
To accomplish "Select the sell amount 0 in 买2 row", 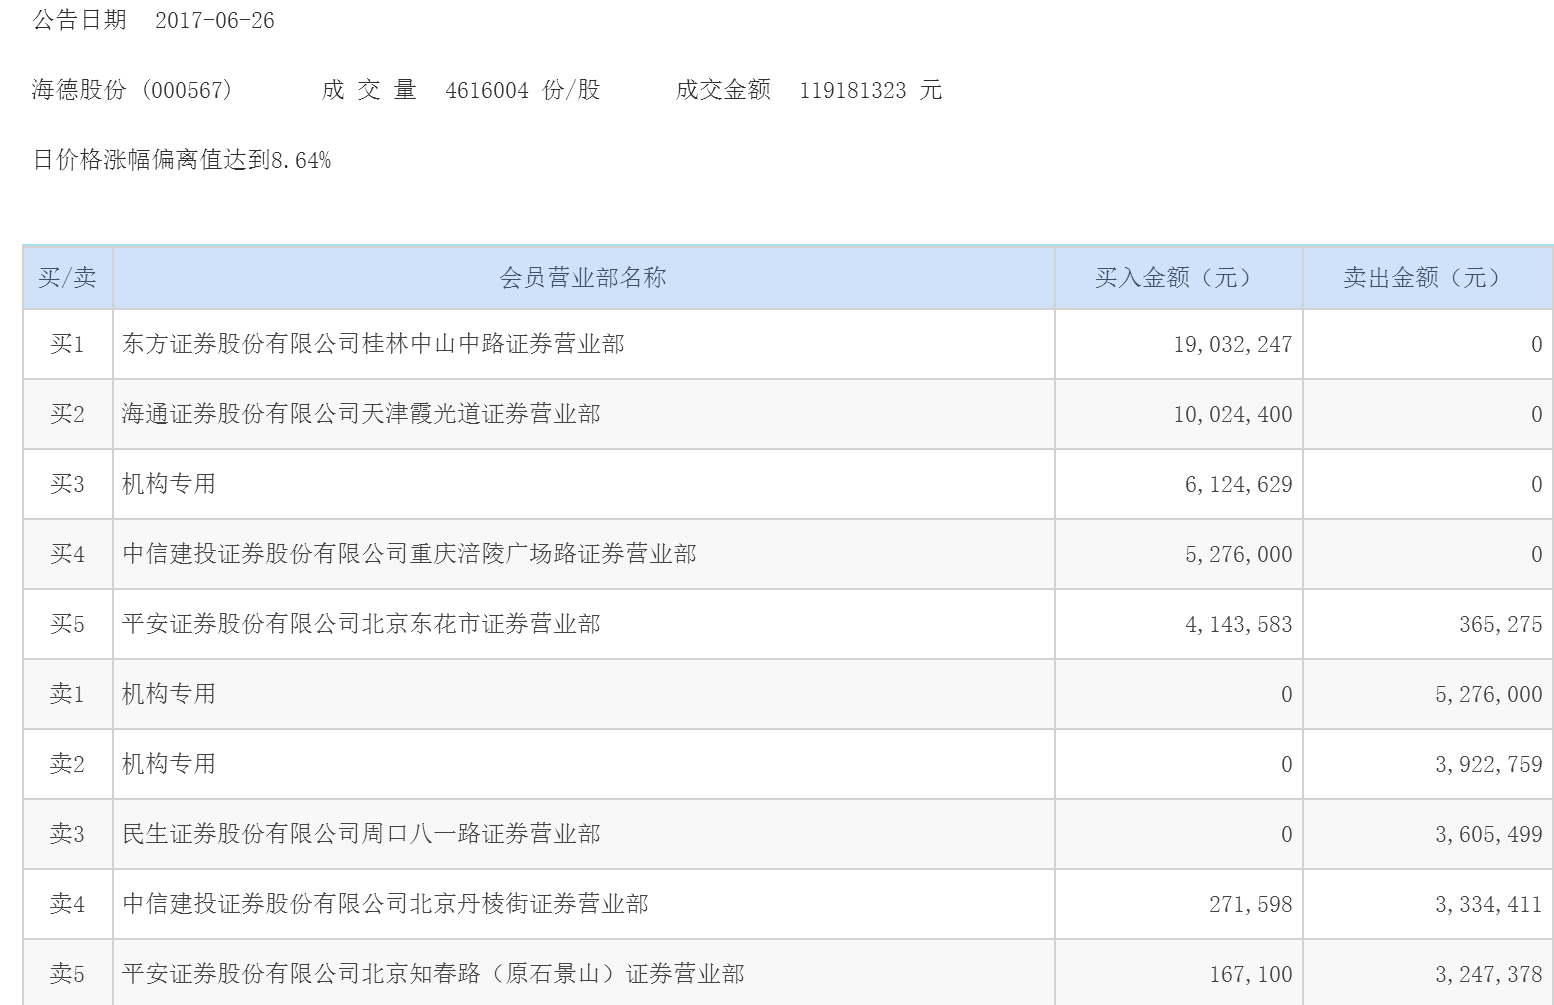I will coord(1537,415).
